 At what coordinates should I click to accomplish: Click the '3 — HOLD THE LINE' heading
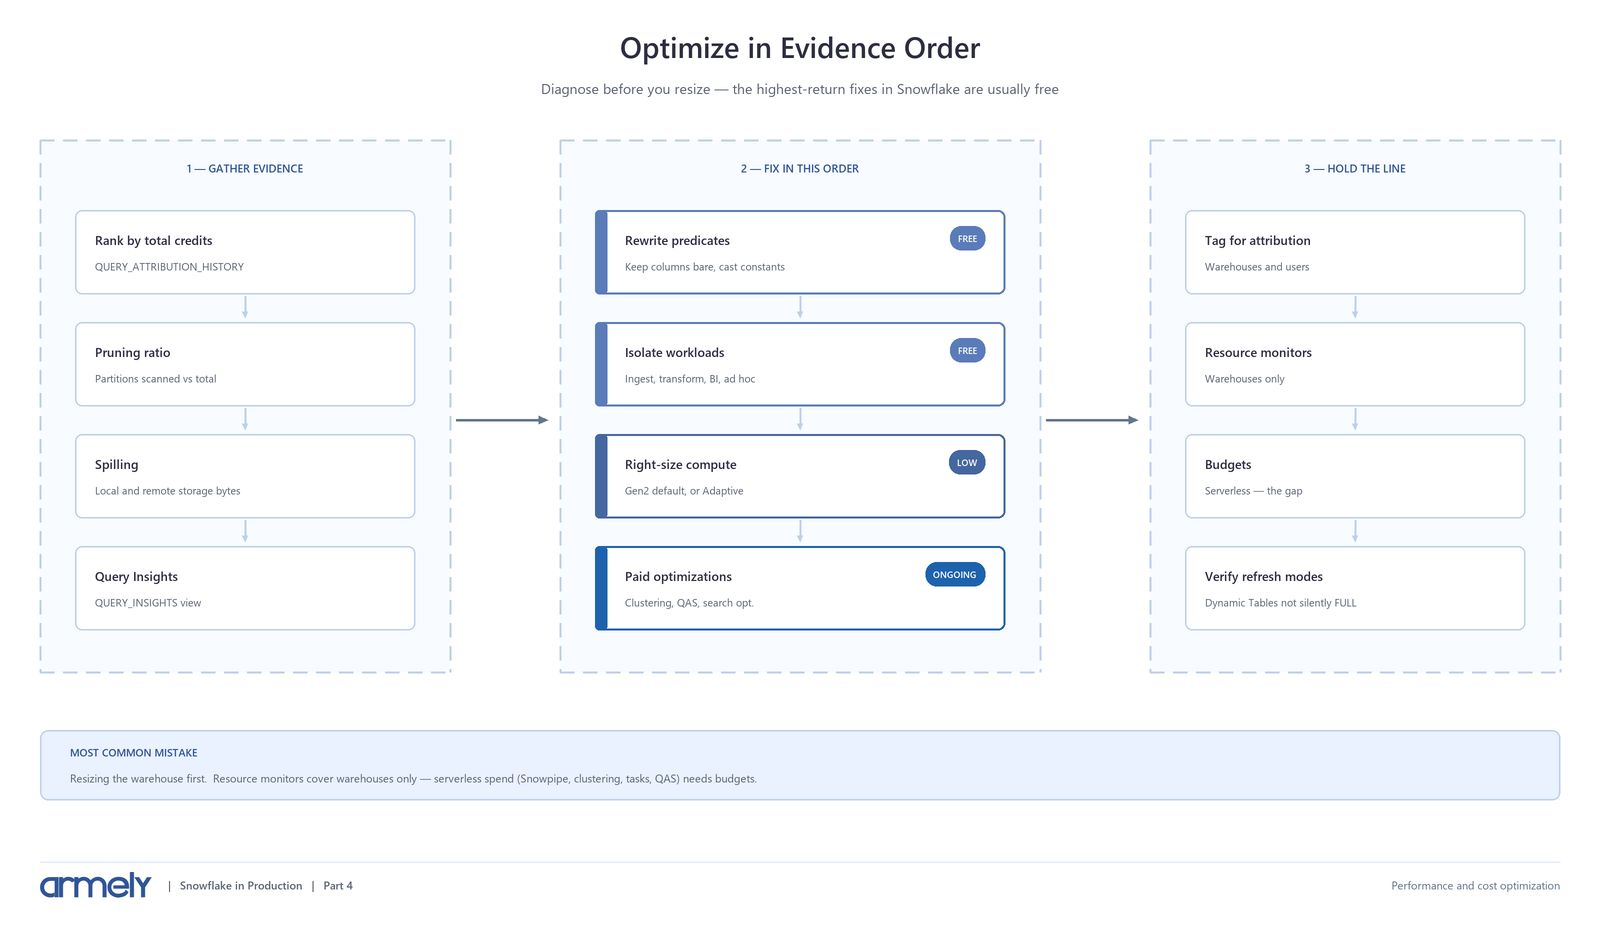tap(1355, 169)
